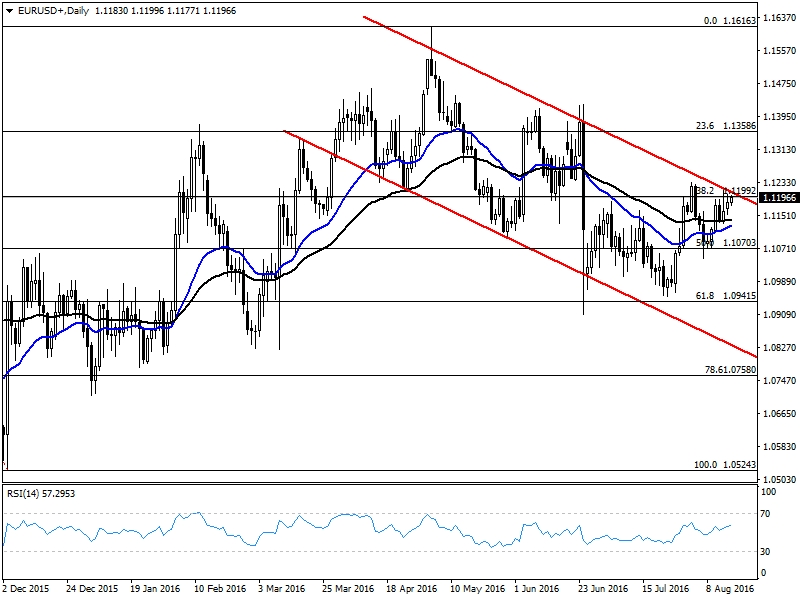Click the Fibonacci 50.0 level label 1.10703
Viewport: 800px width, 600px height.
(x=726, y=243)
